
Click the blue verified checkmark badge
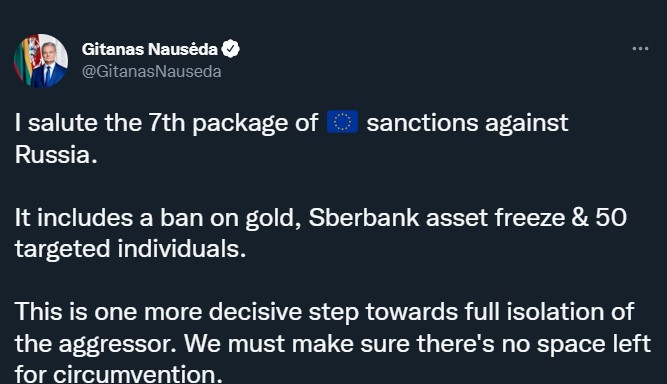point(231,49)
